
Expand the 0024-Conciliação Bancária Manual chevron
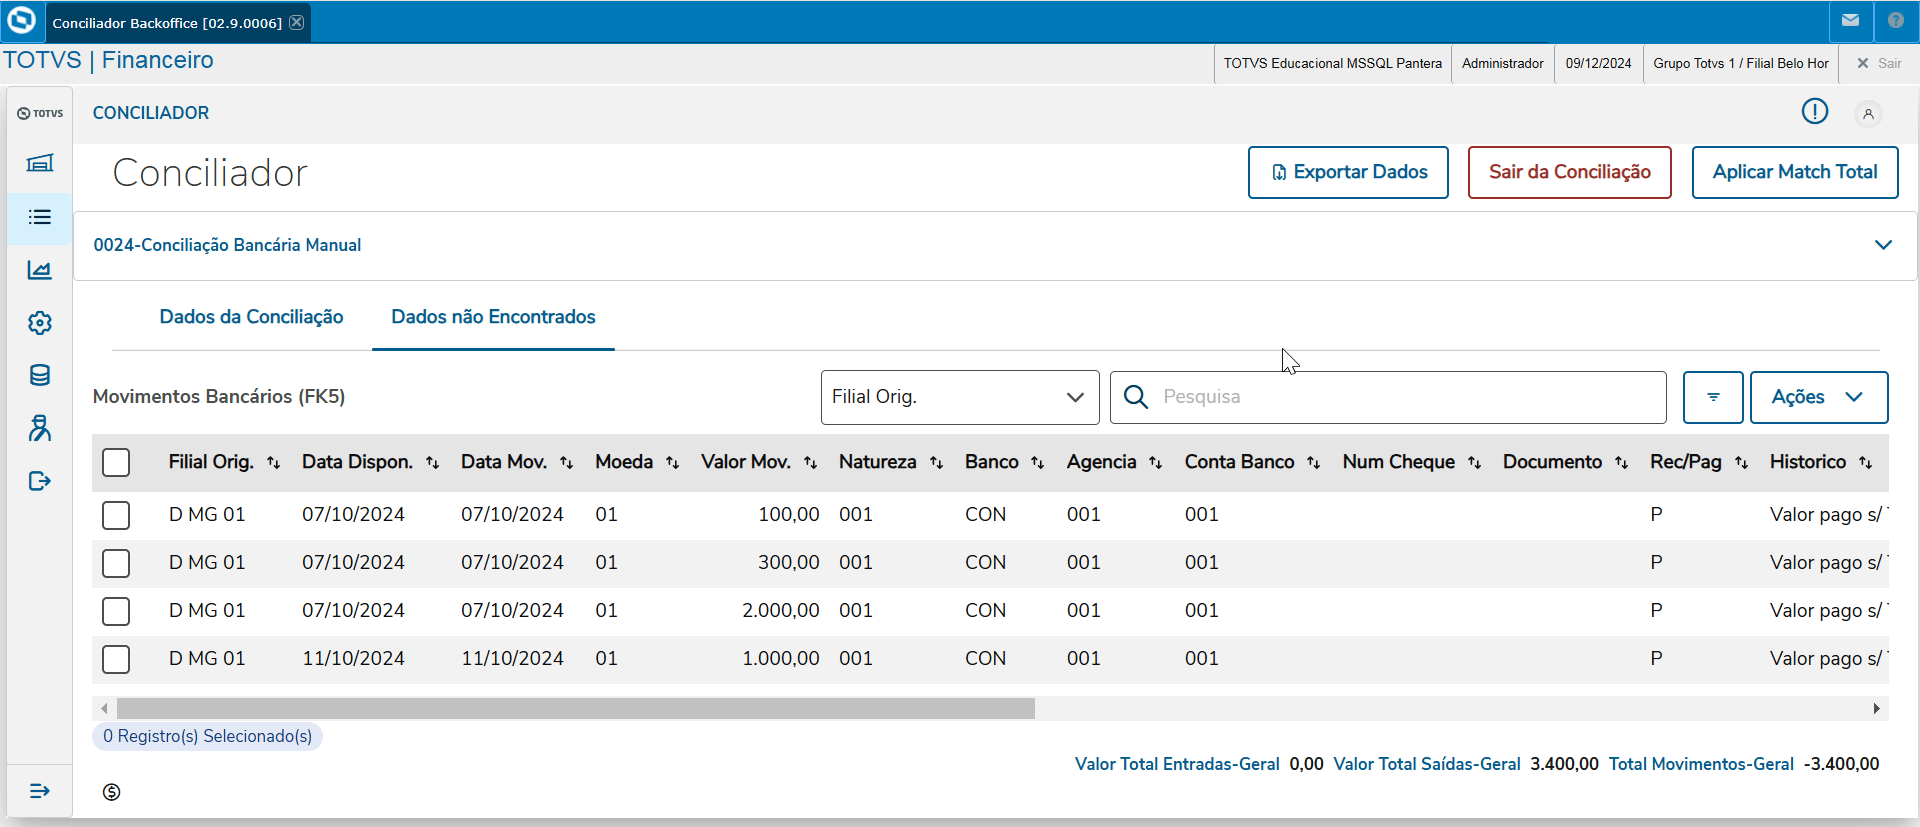click(1883, 245)
